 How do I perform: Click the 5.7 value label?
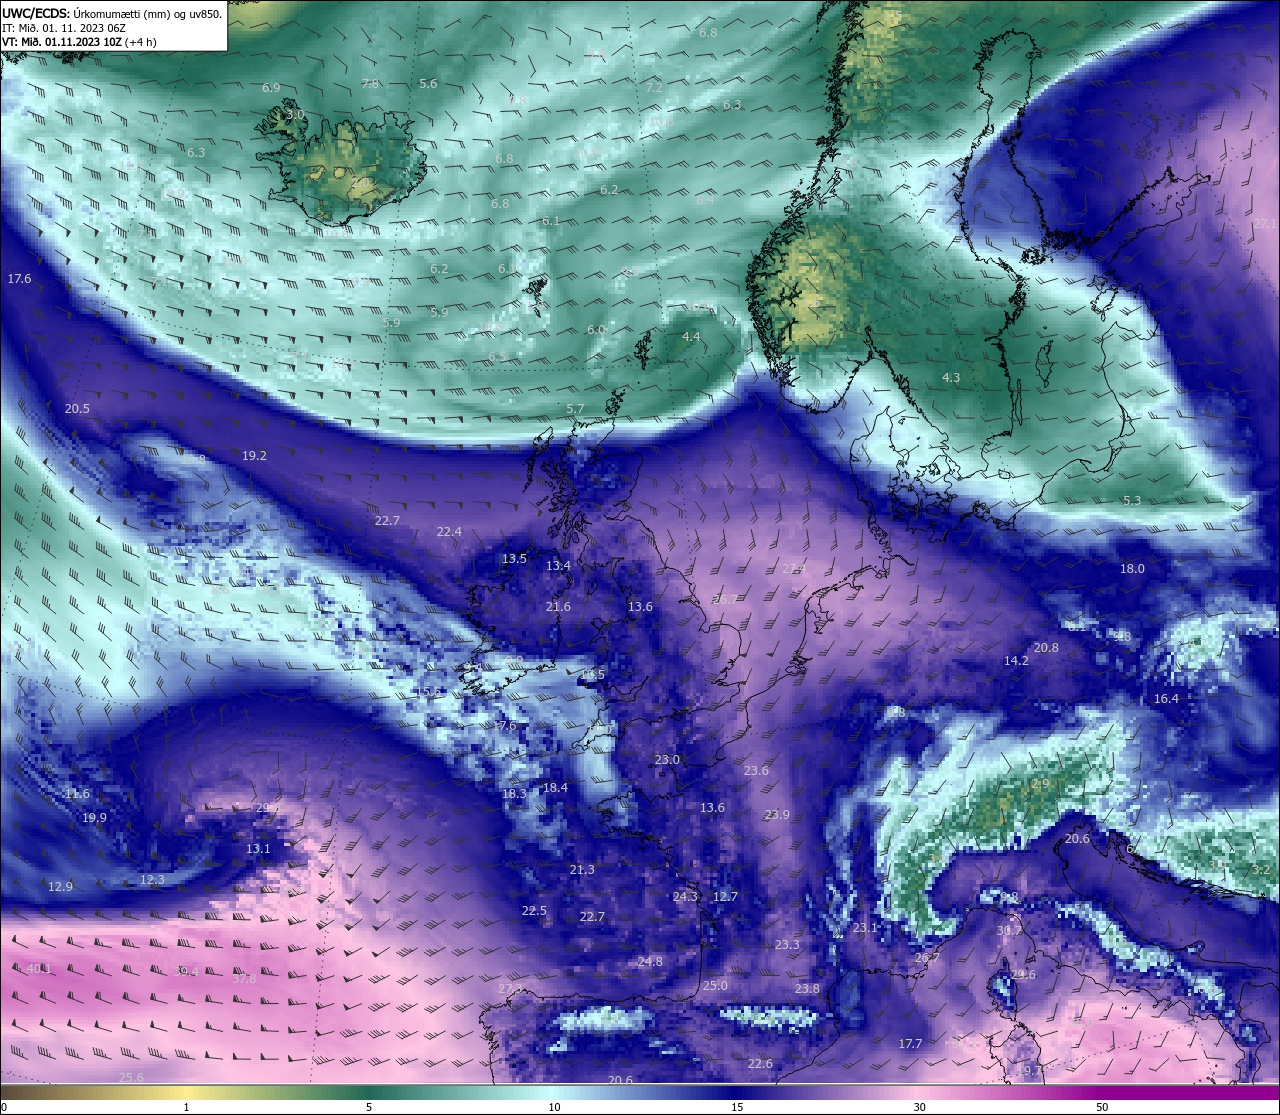tap(575, 410)
